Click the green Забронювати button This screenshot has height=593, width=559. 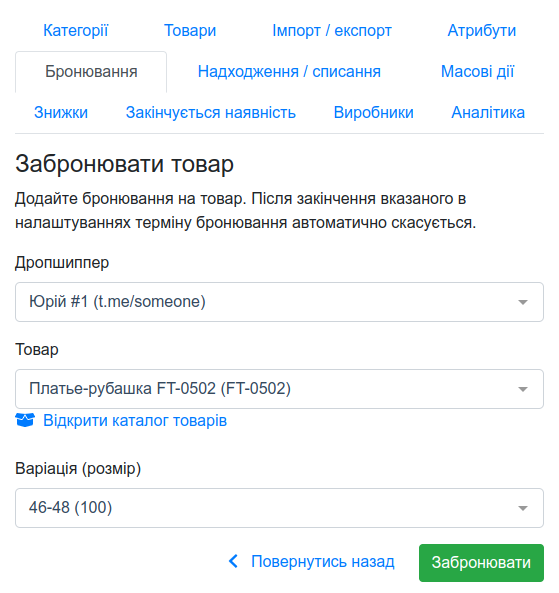tap(481, 563)
